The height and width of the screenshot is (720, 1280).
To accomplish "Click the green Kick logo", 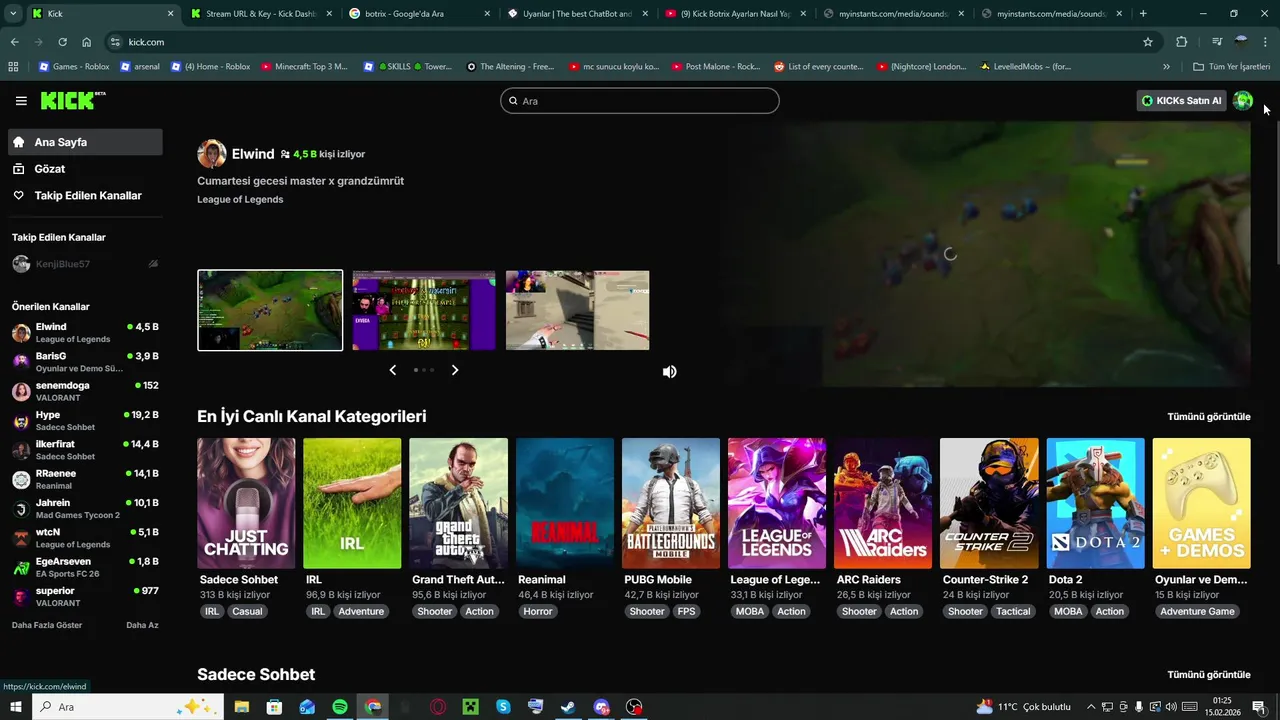I will [72, 100].
